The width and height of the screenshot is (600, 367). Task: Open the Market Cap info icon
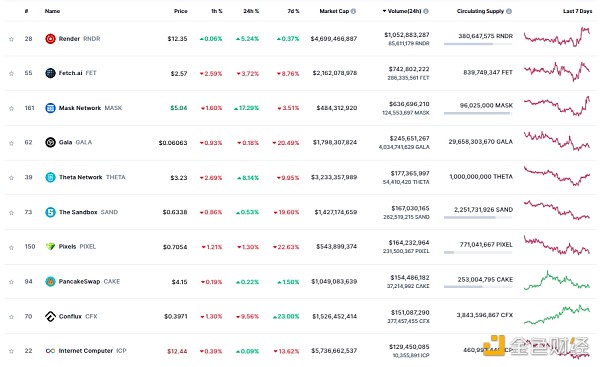pos(353,11)
